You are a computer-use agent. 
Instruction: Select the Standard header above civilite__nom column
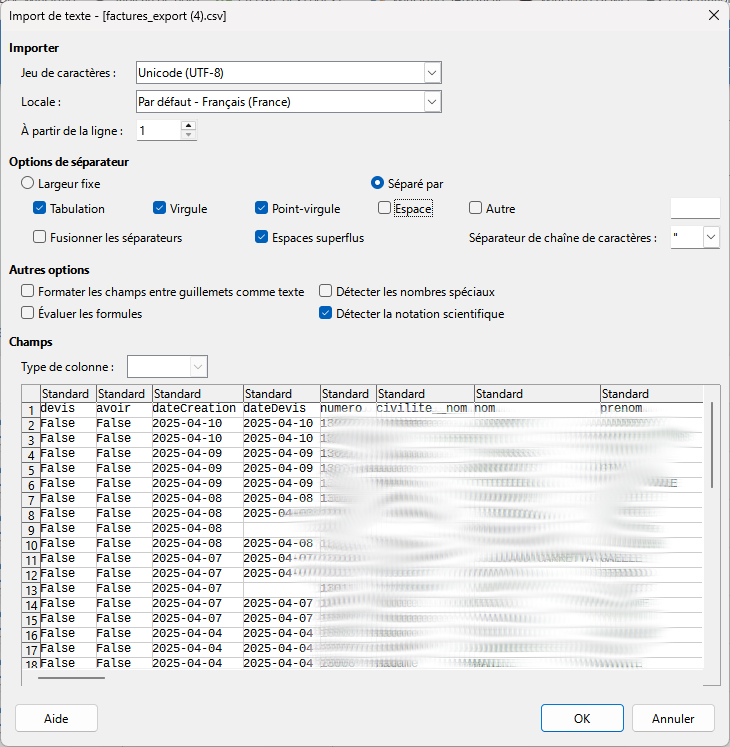click(426, 394)
